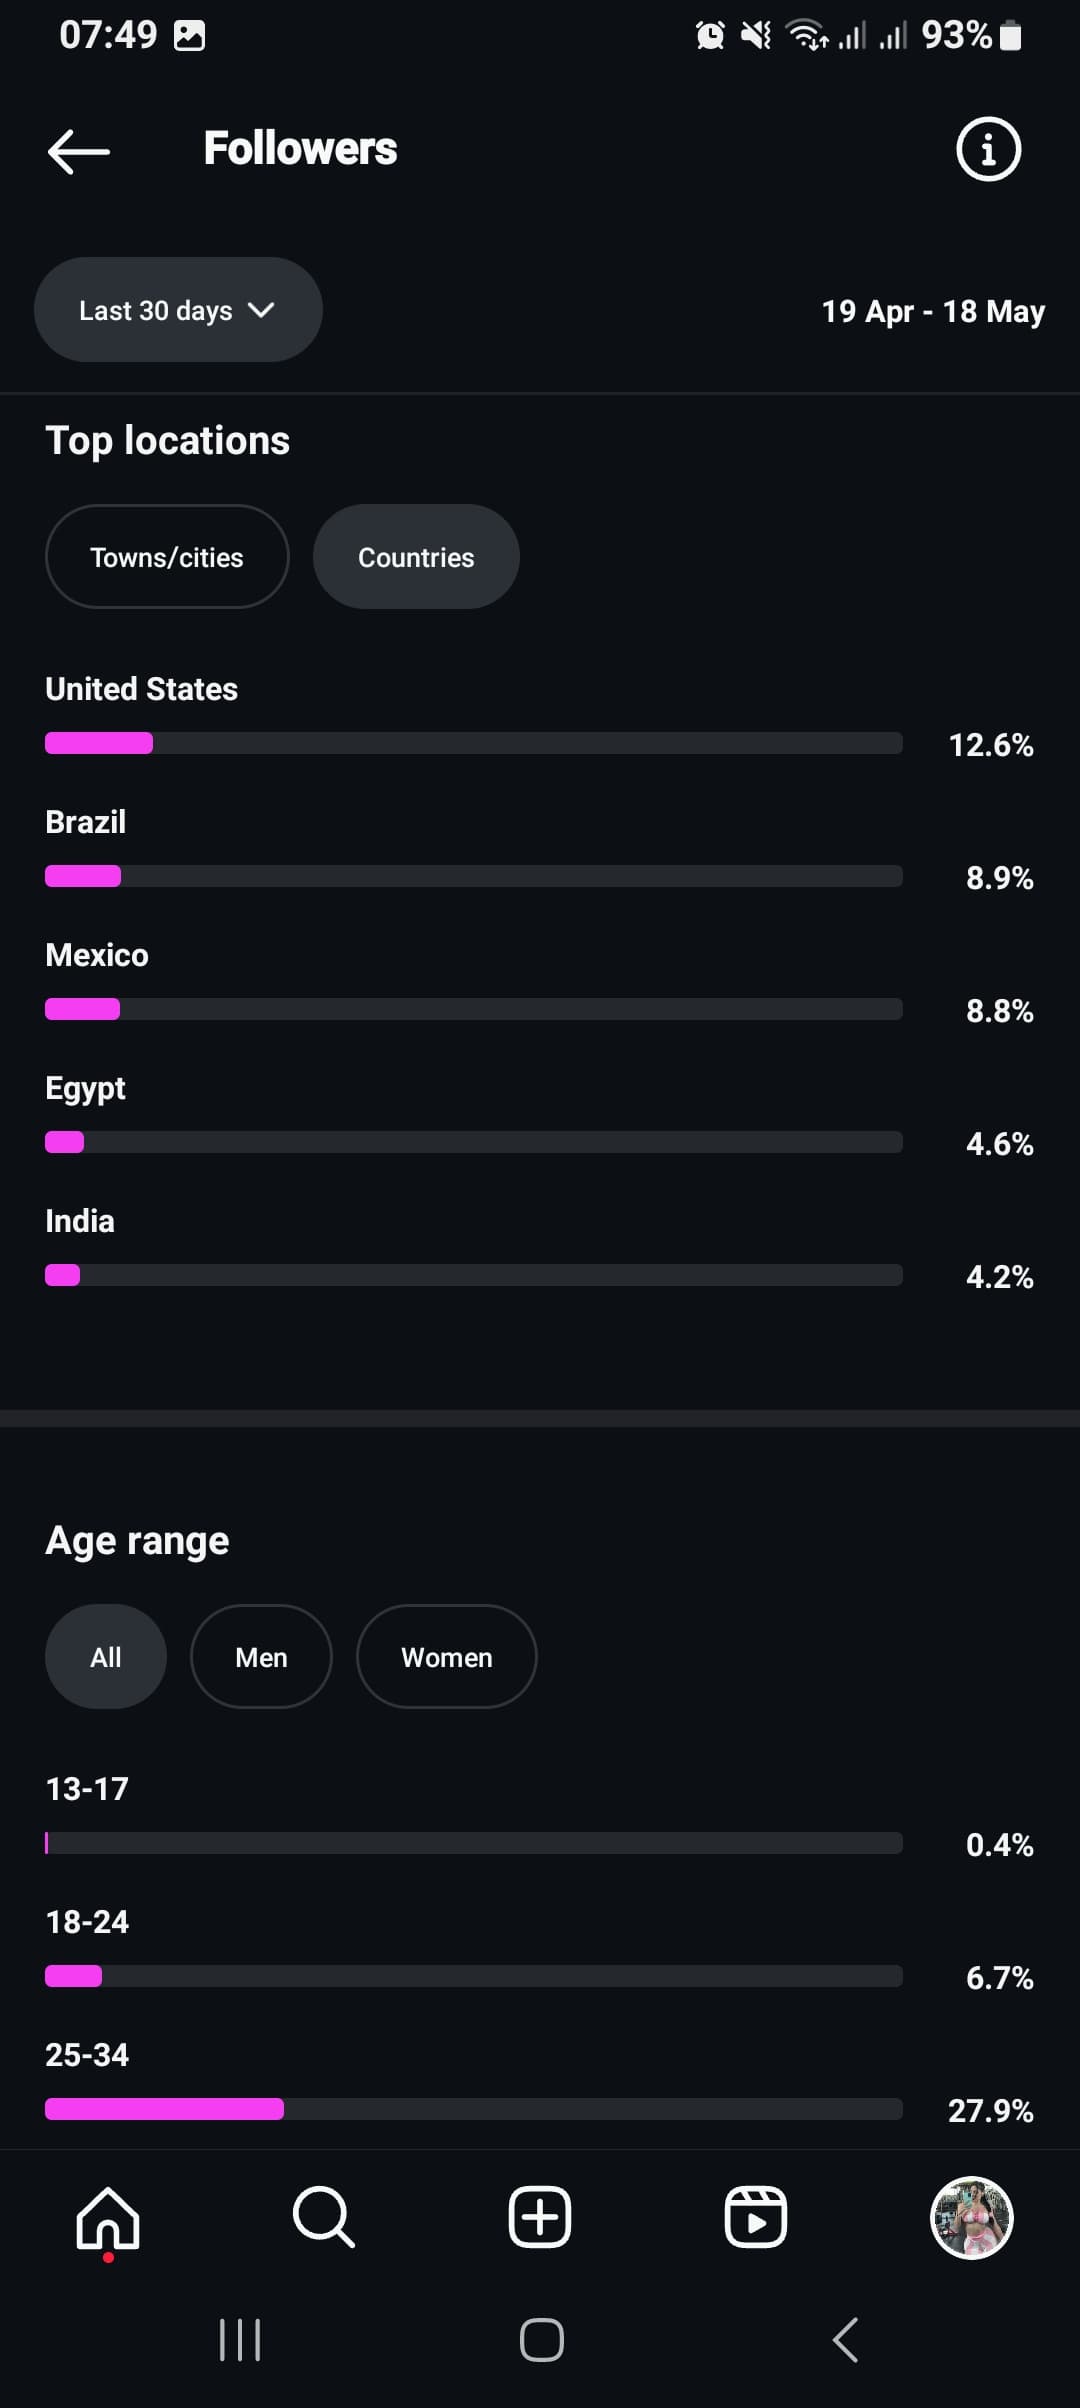Open the info icon in header
This screenshot has width=1080, height=2408.
coord(988,150)
